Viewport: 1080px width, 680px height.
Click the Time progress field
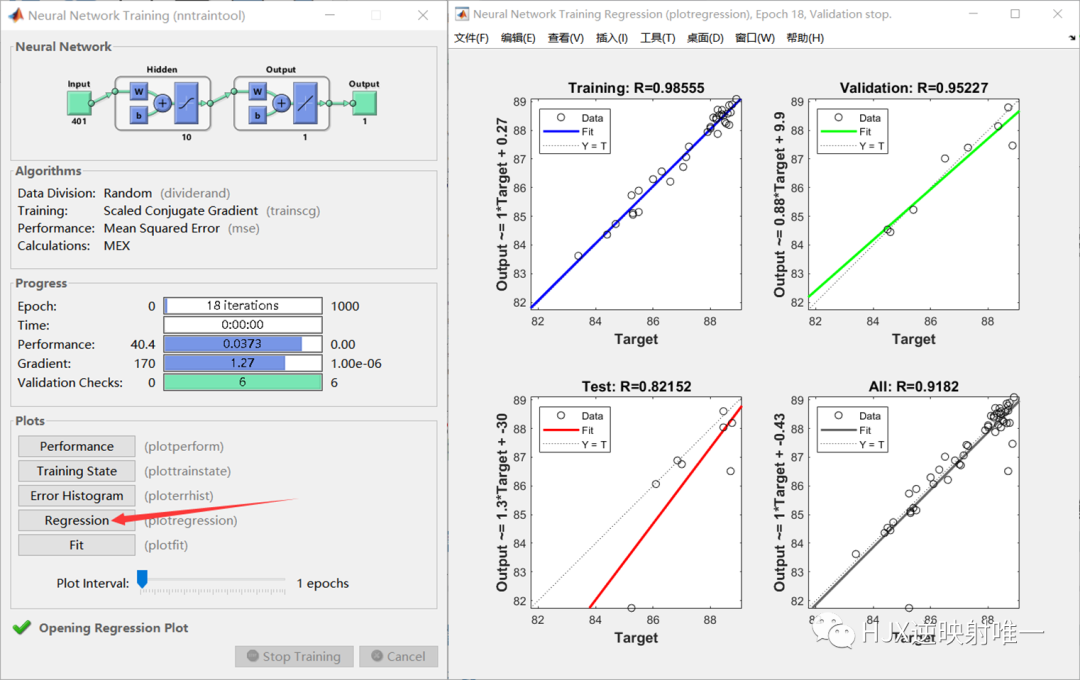point(242,324)
